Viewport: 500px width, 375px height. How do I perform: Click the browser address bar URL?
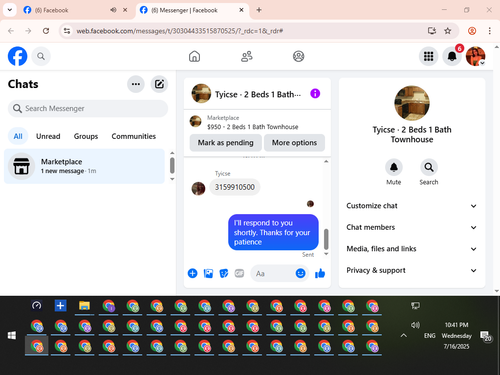click(x=180, y=31)
